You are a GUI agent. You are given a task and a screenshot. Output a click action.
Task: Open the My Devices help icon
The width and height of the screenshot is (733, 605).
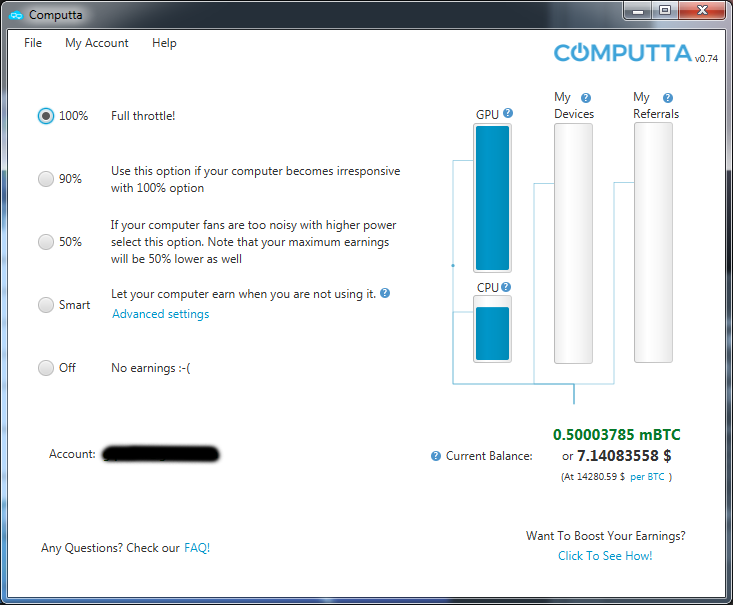[x=586, y=98]
